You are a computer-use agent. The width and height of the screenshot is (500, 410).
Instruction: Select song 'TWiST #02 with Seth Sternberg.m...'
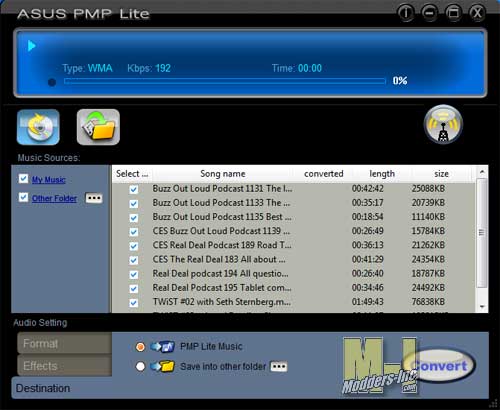[x=222, y=302]
